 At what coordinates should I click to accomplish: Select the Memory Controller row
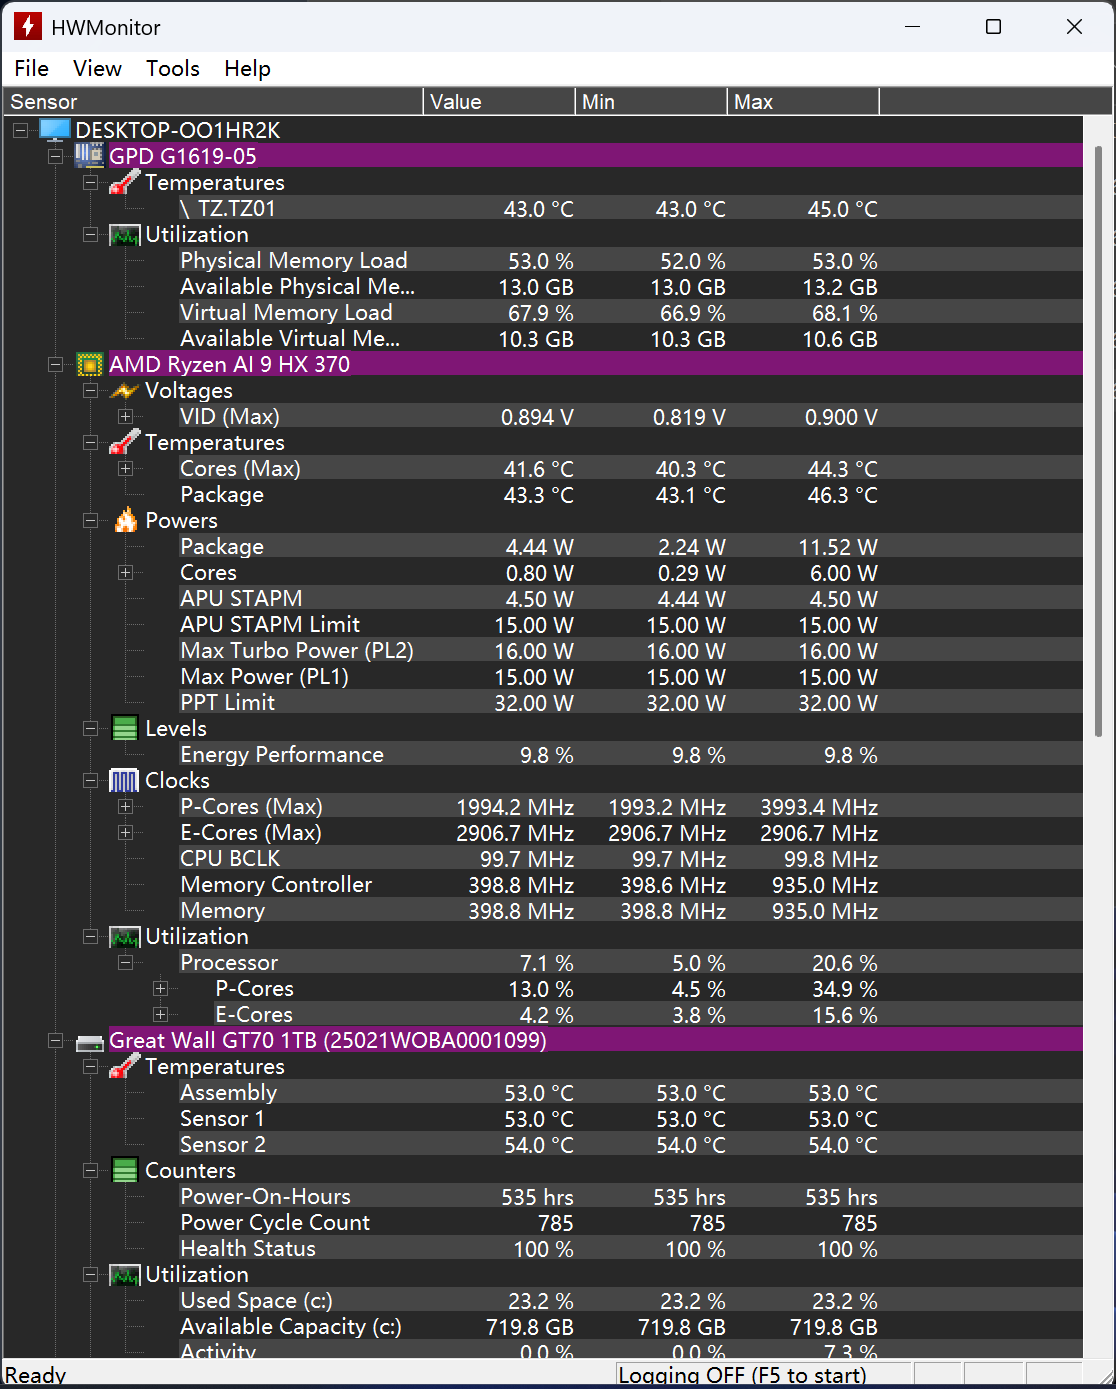click(x=630, y=884)
